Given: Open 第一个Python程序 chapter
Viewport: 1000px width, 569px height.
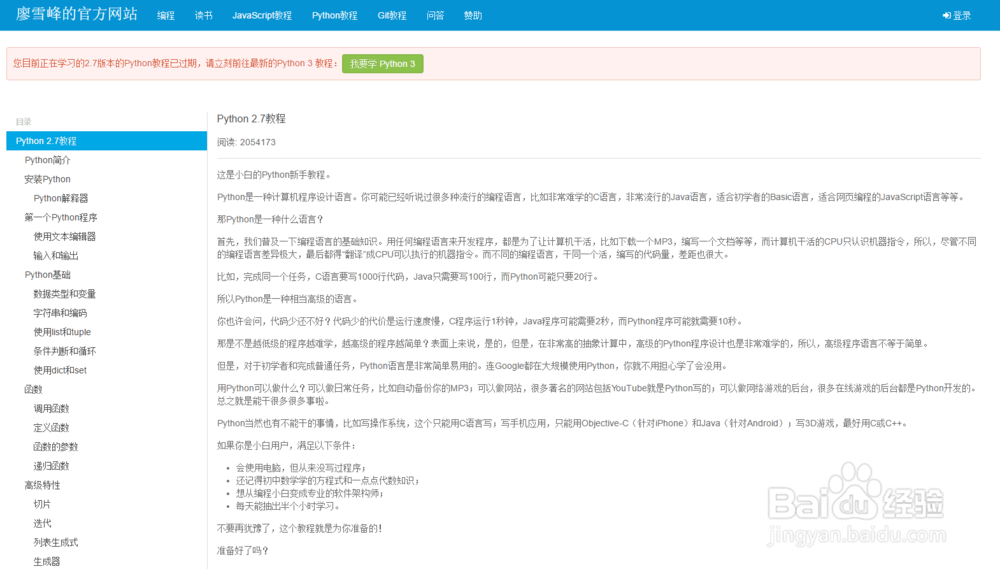Looking at the screenshot, I should point(61,218).
